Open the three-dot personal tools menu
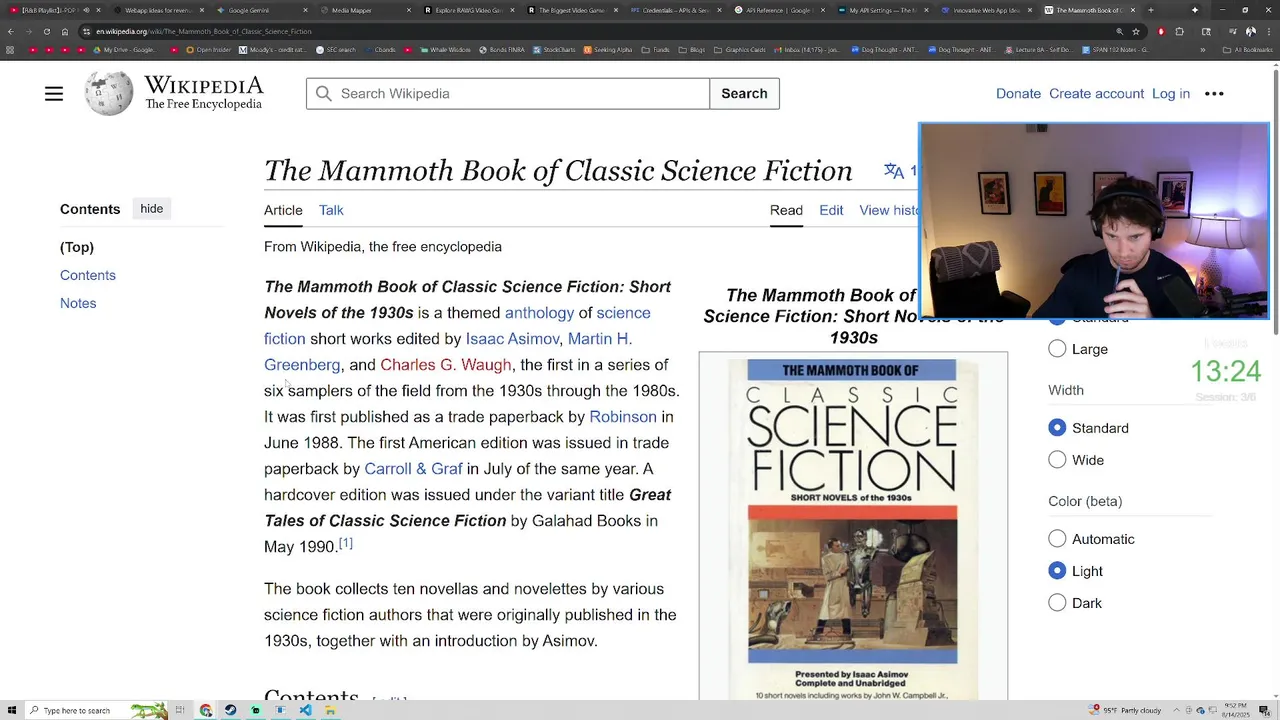 tap(1214, 94)
